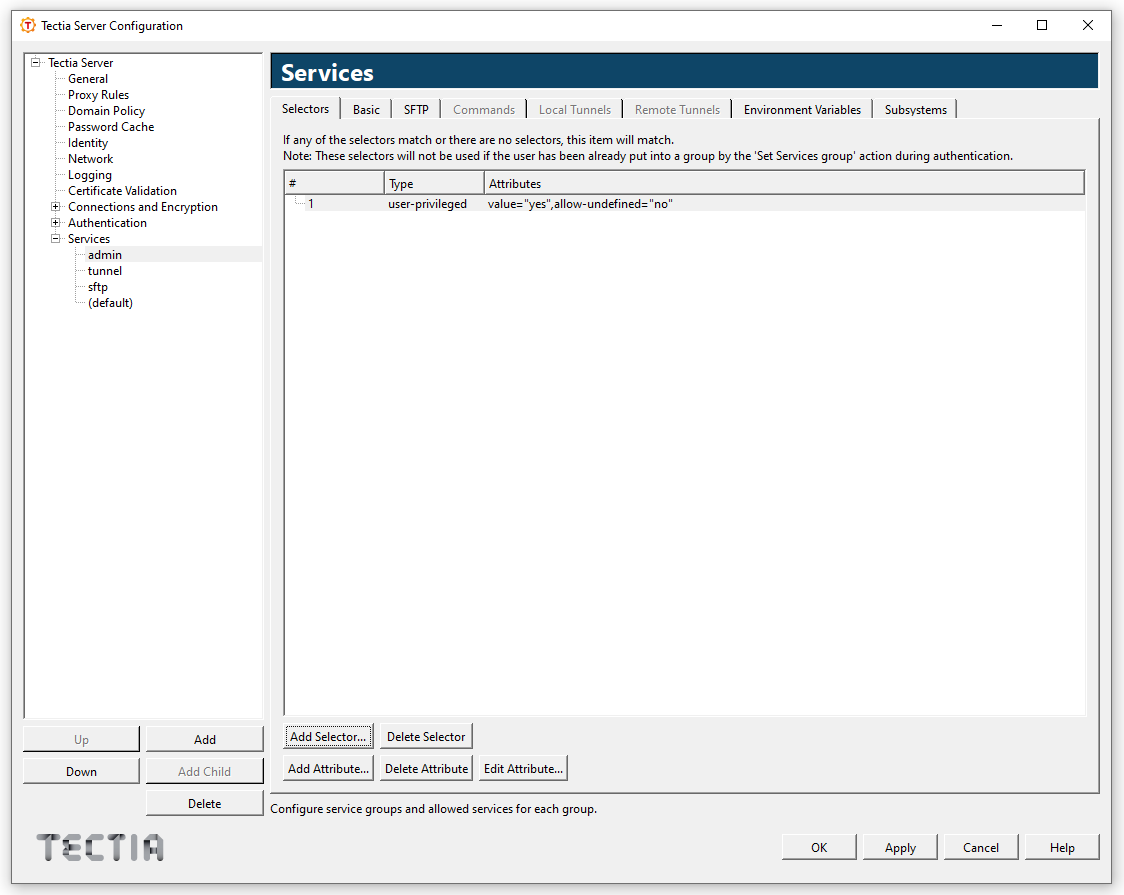Select General in the tree
Viewport: 1124px width, 895px height.
(87, 79)
